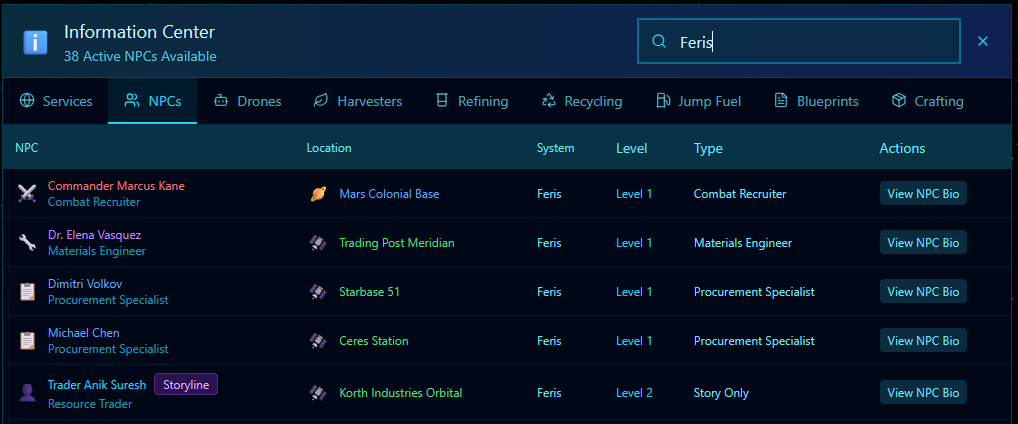
Task: Open Trader Anik Suresh's NPC Bio
Action: 923,393
